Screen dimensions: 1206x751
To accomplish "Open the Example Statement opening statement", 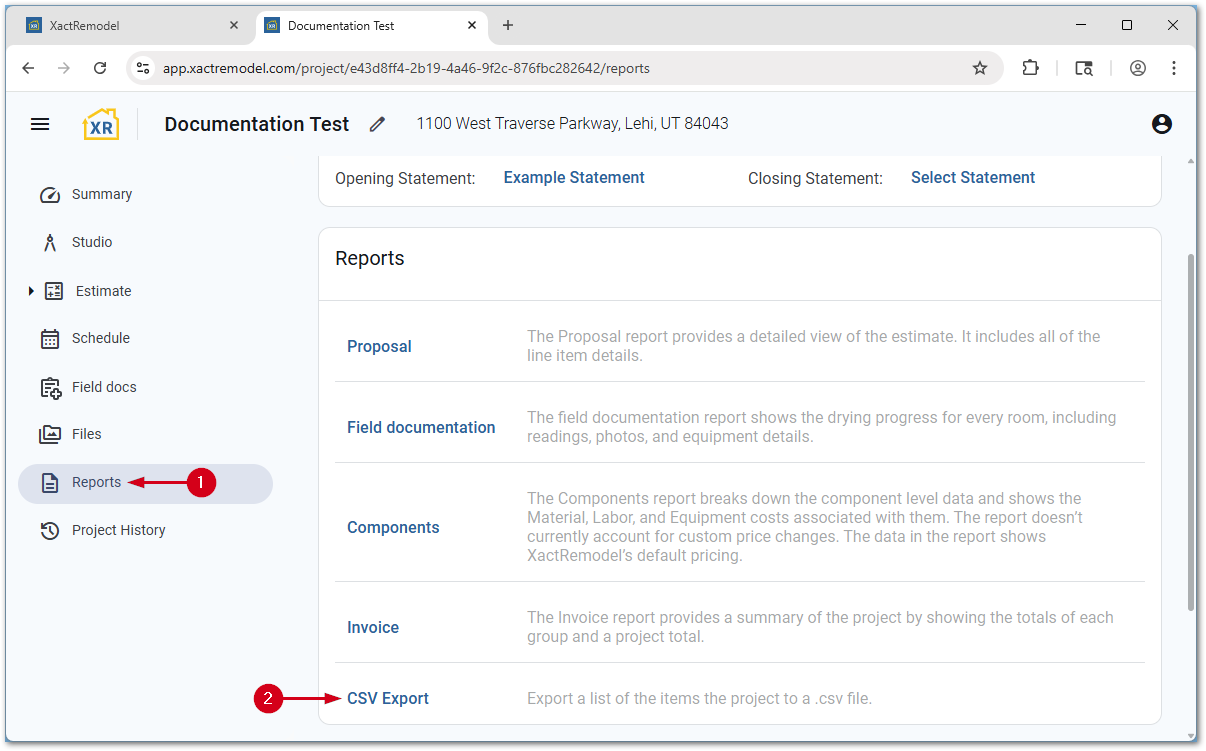I will [x=573, y=177].
